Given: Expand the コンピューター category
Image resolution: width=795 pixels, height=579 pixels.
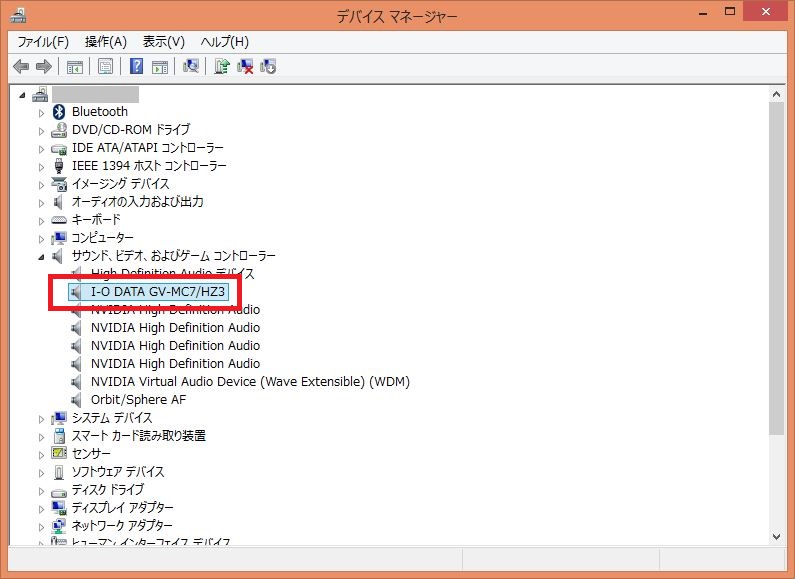Looking at the screenshot, I should [42, 239].
